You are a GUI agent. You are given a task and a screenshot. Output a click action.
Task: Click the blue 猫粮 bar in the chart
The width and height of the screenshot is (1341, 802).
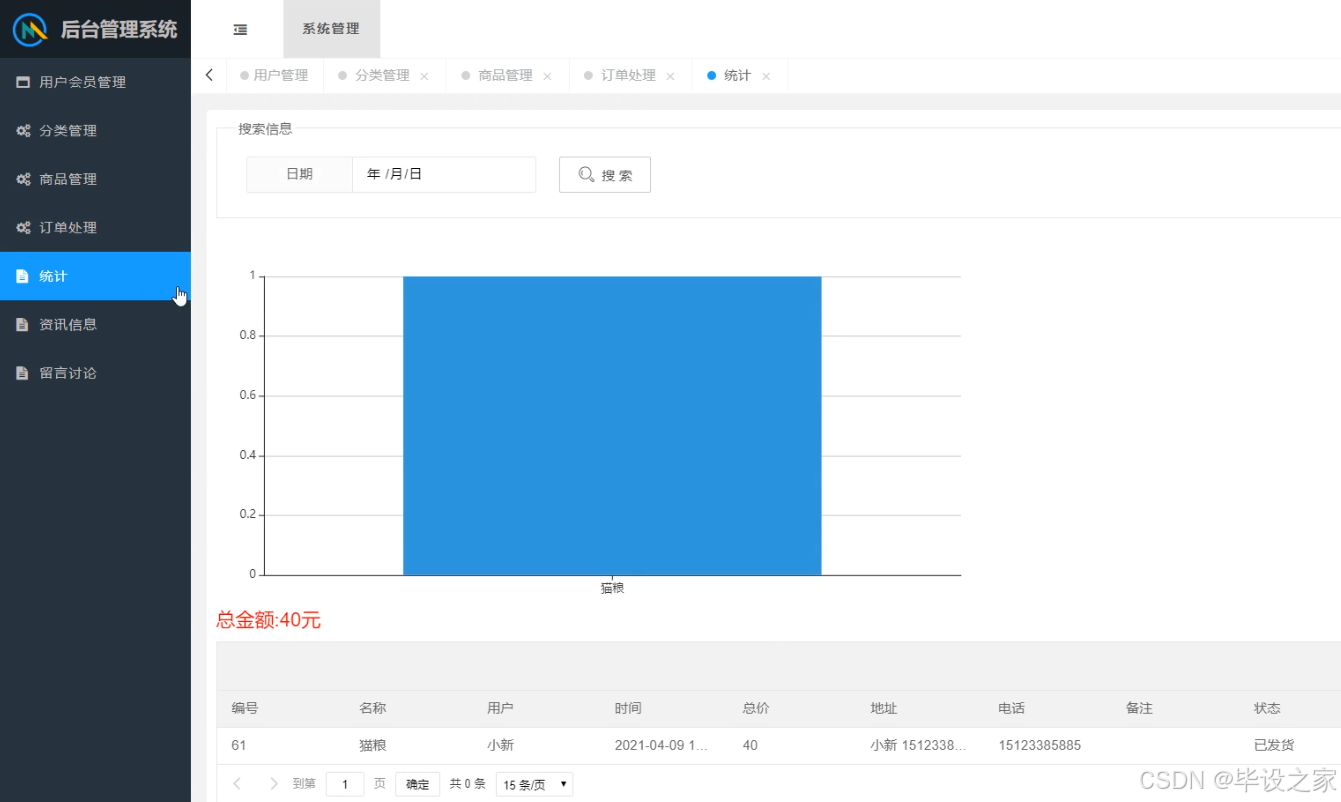click(x=611, y=425)
